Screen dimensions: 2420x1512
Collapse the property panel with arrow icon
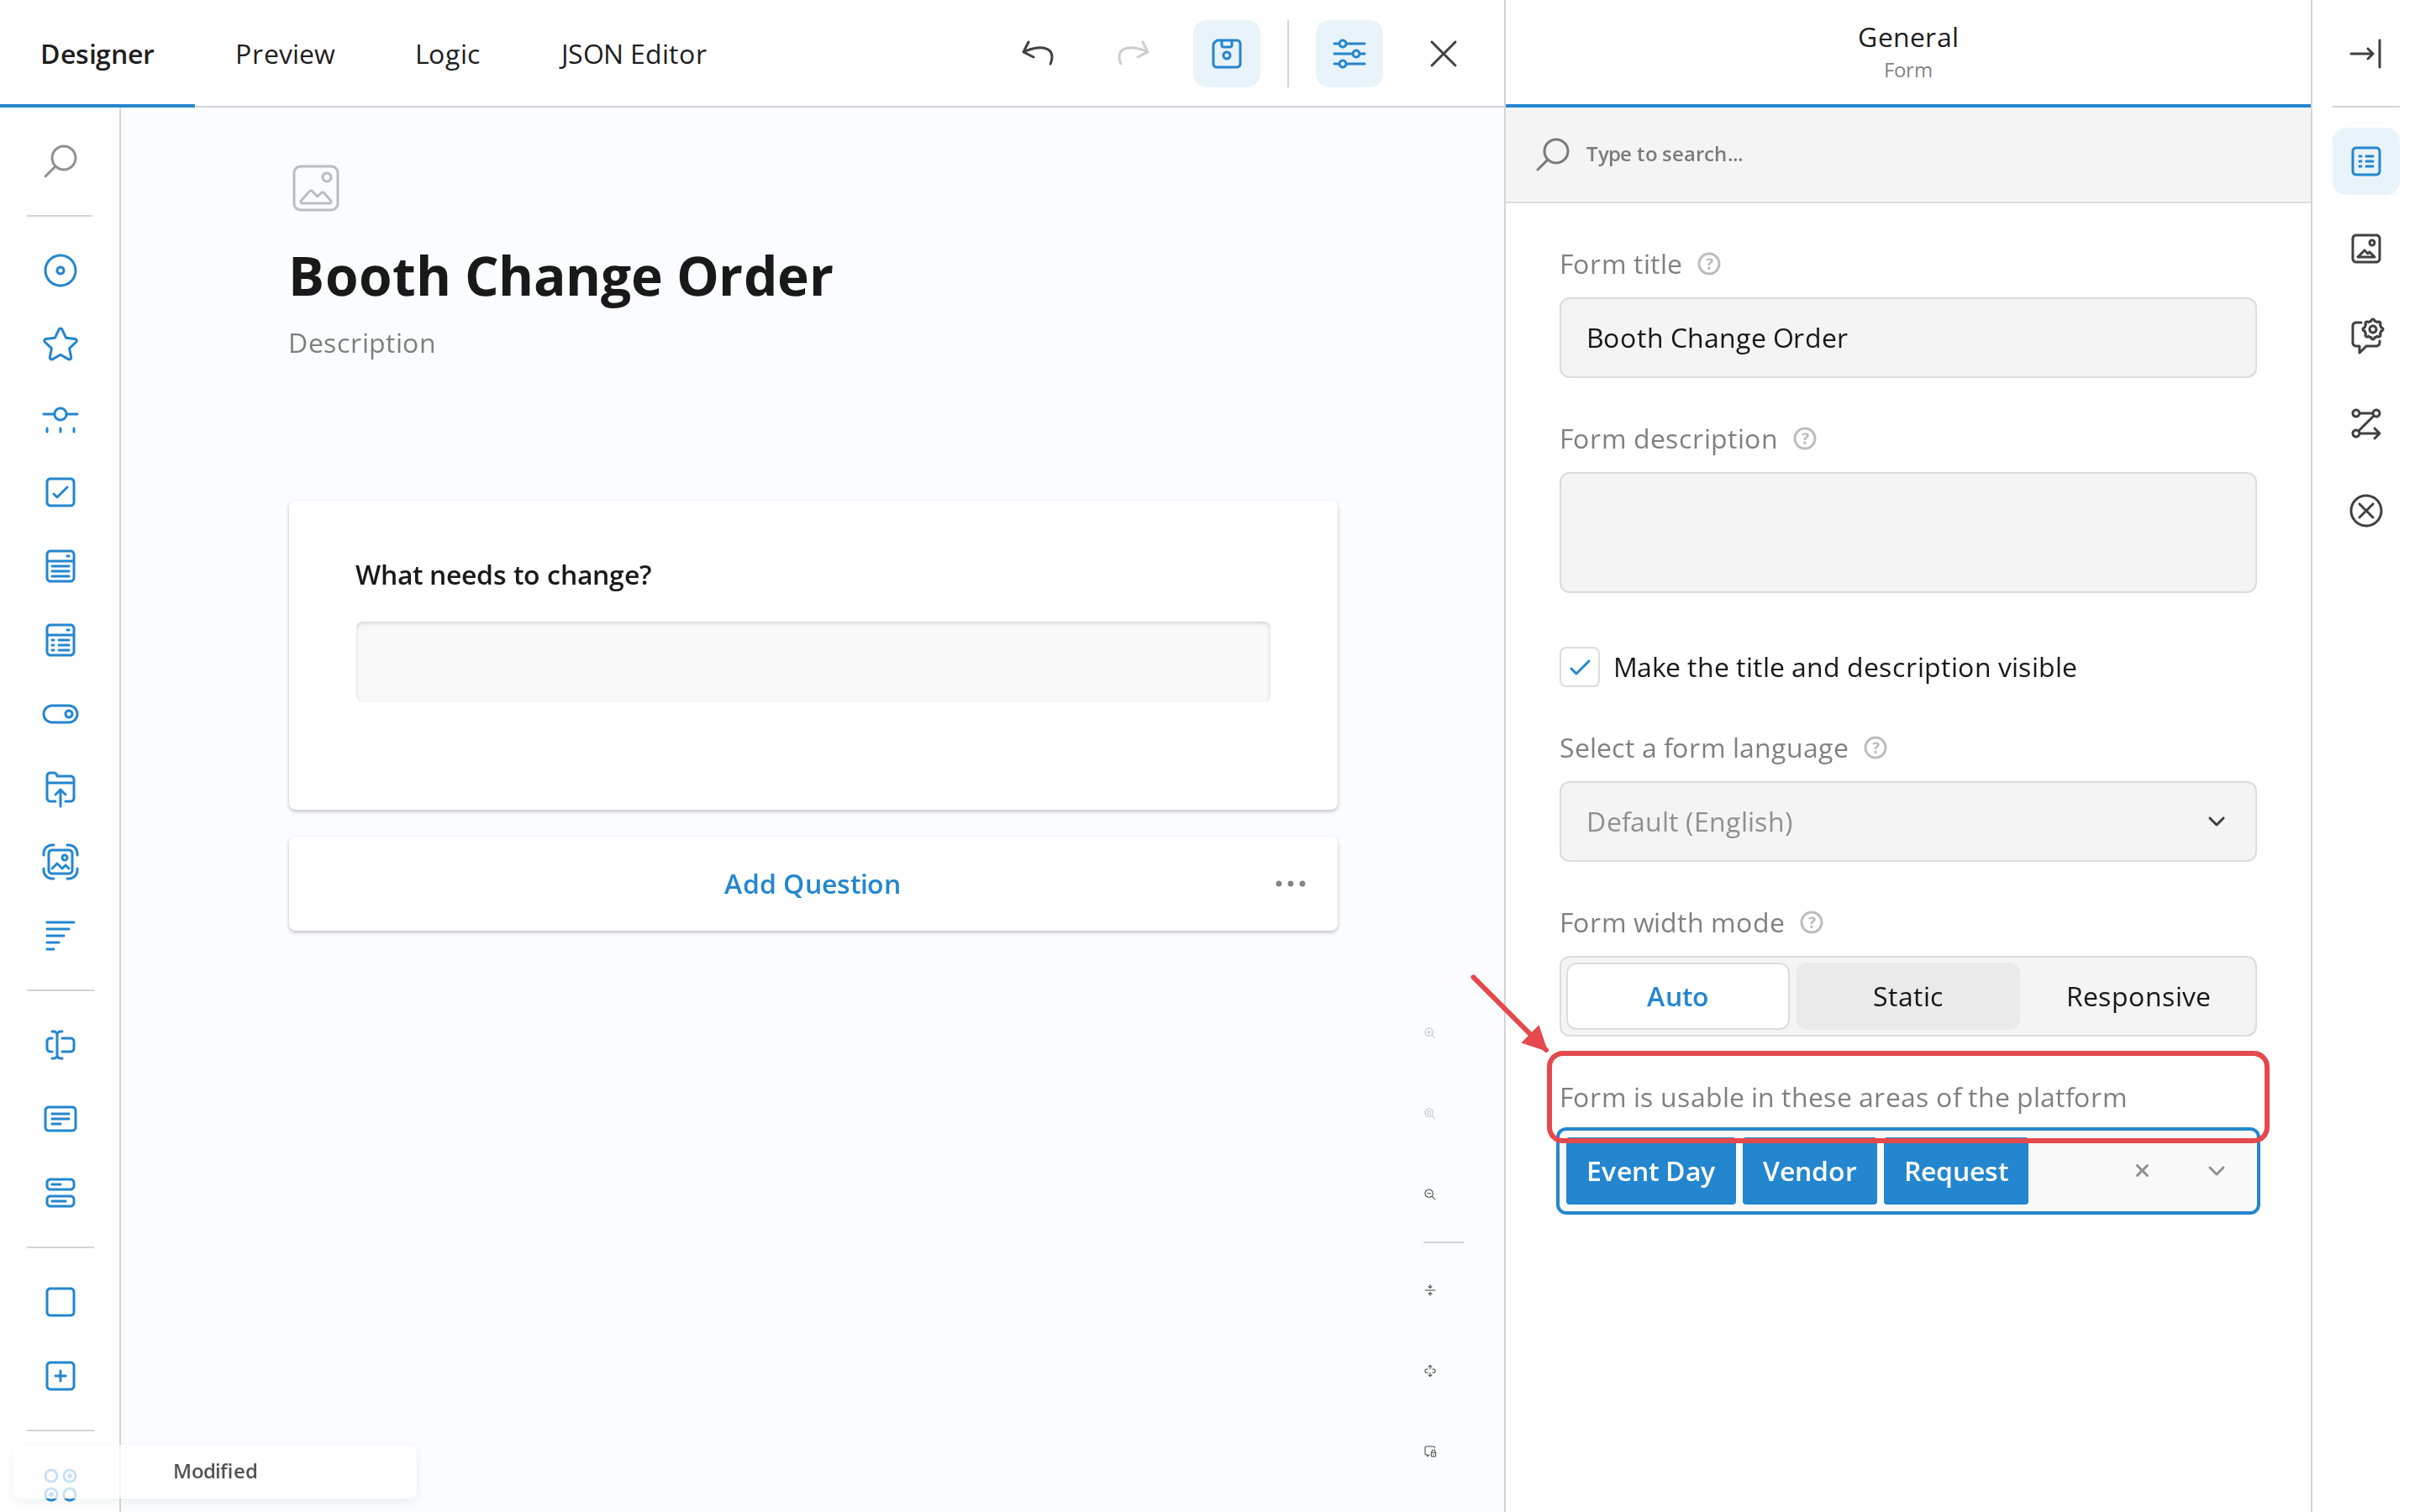[x=2365, y=53]
